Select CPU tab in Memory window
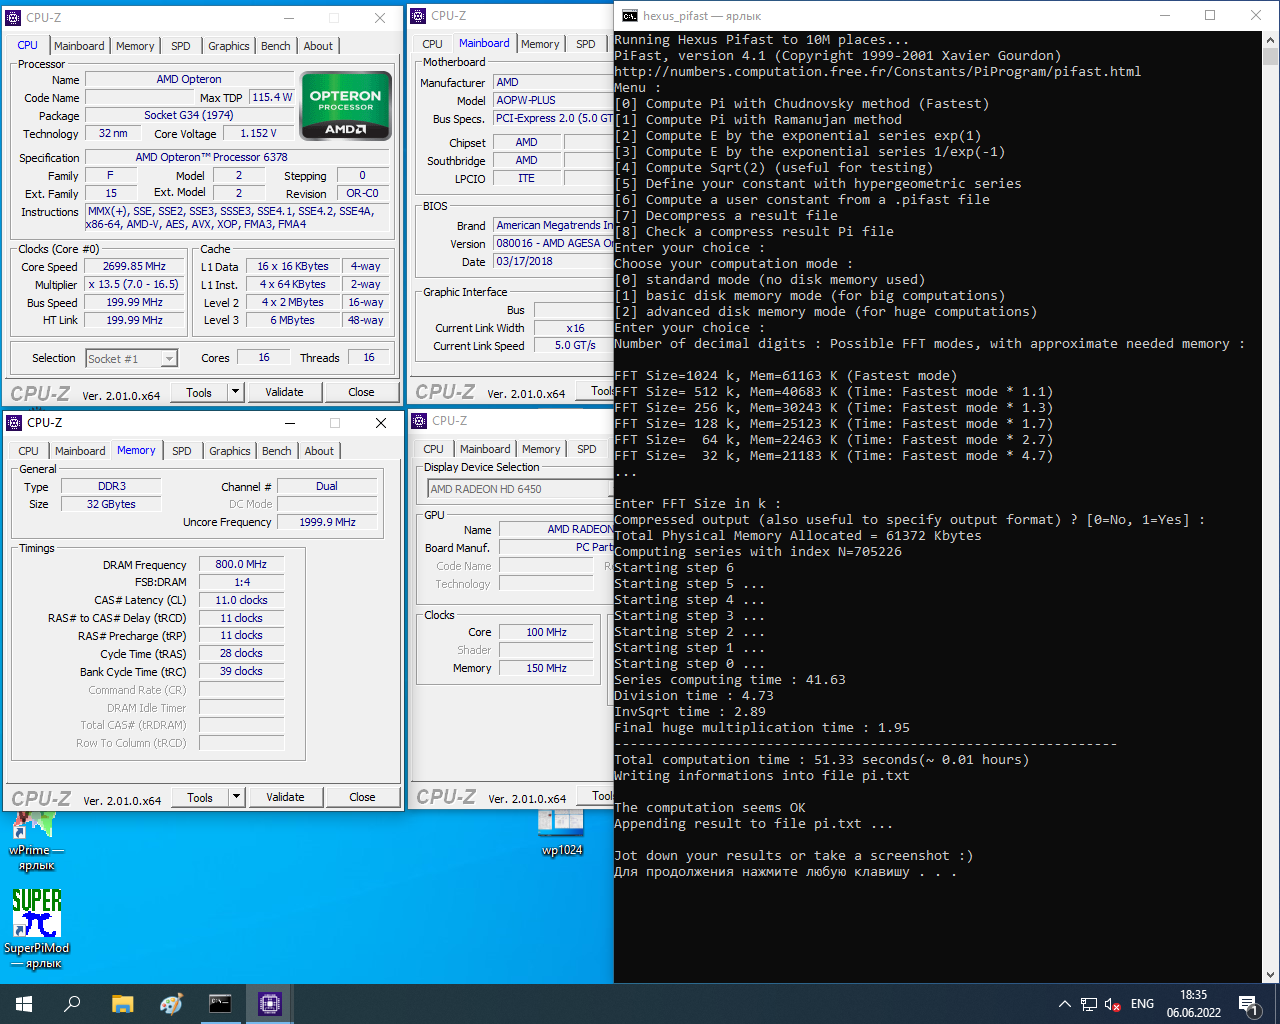 point(28,451)
